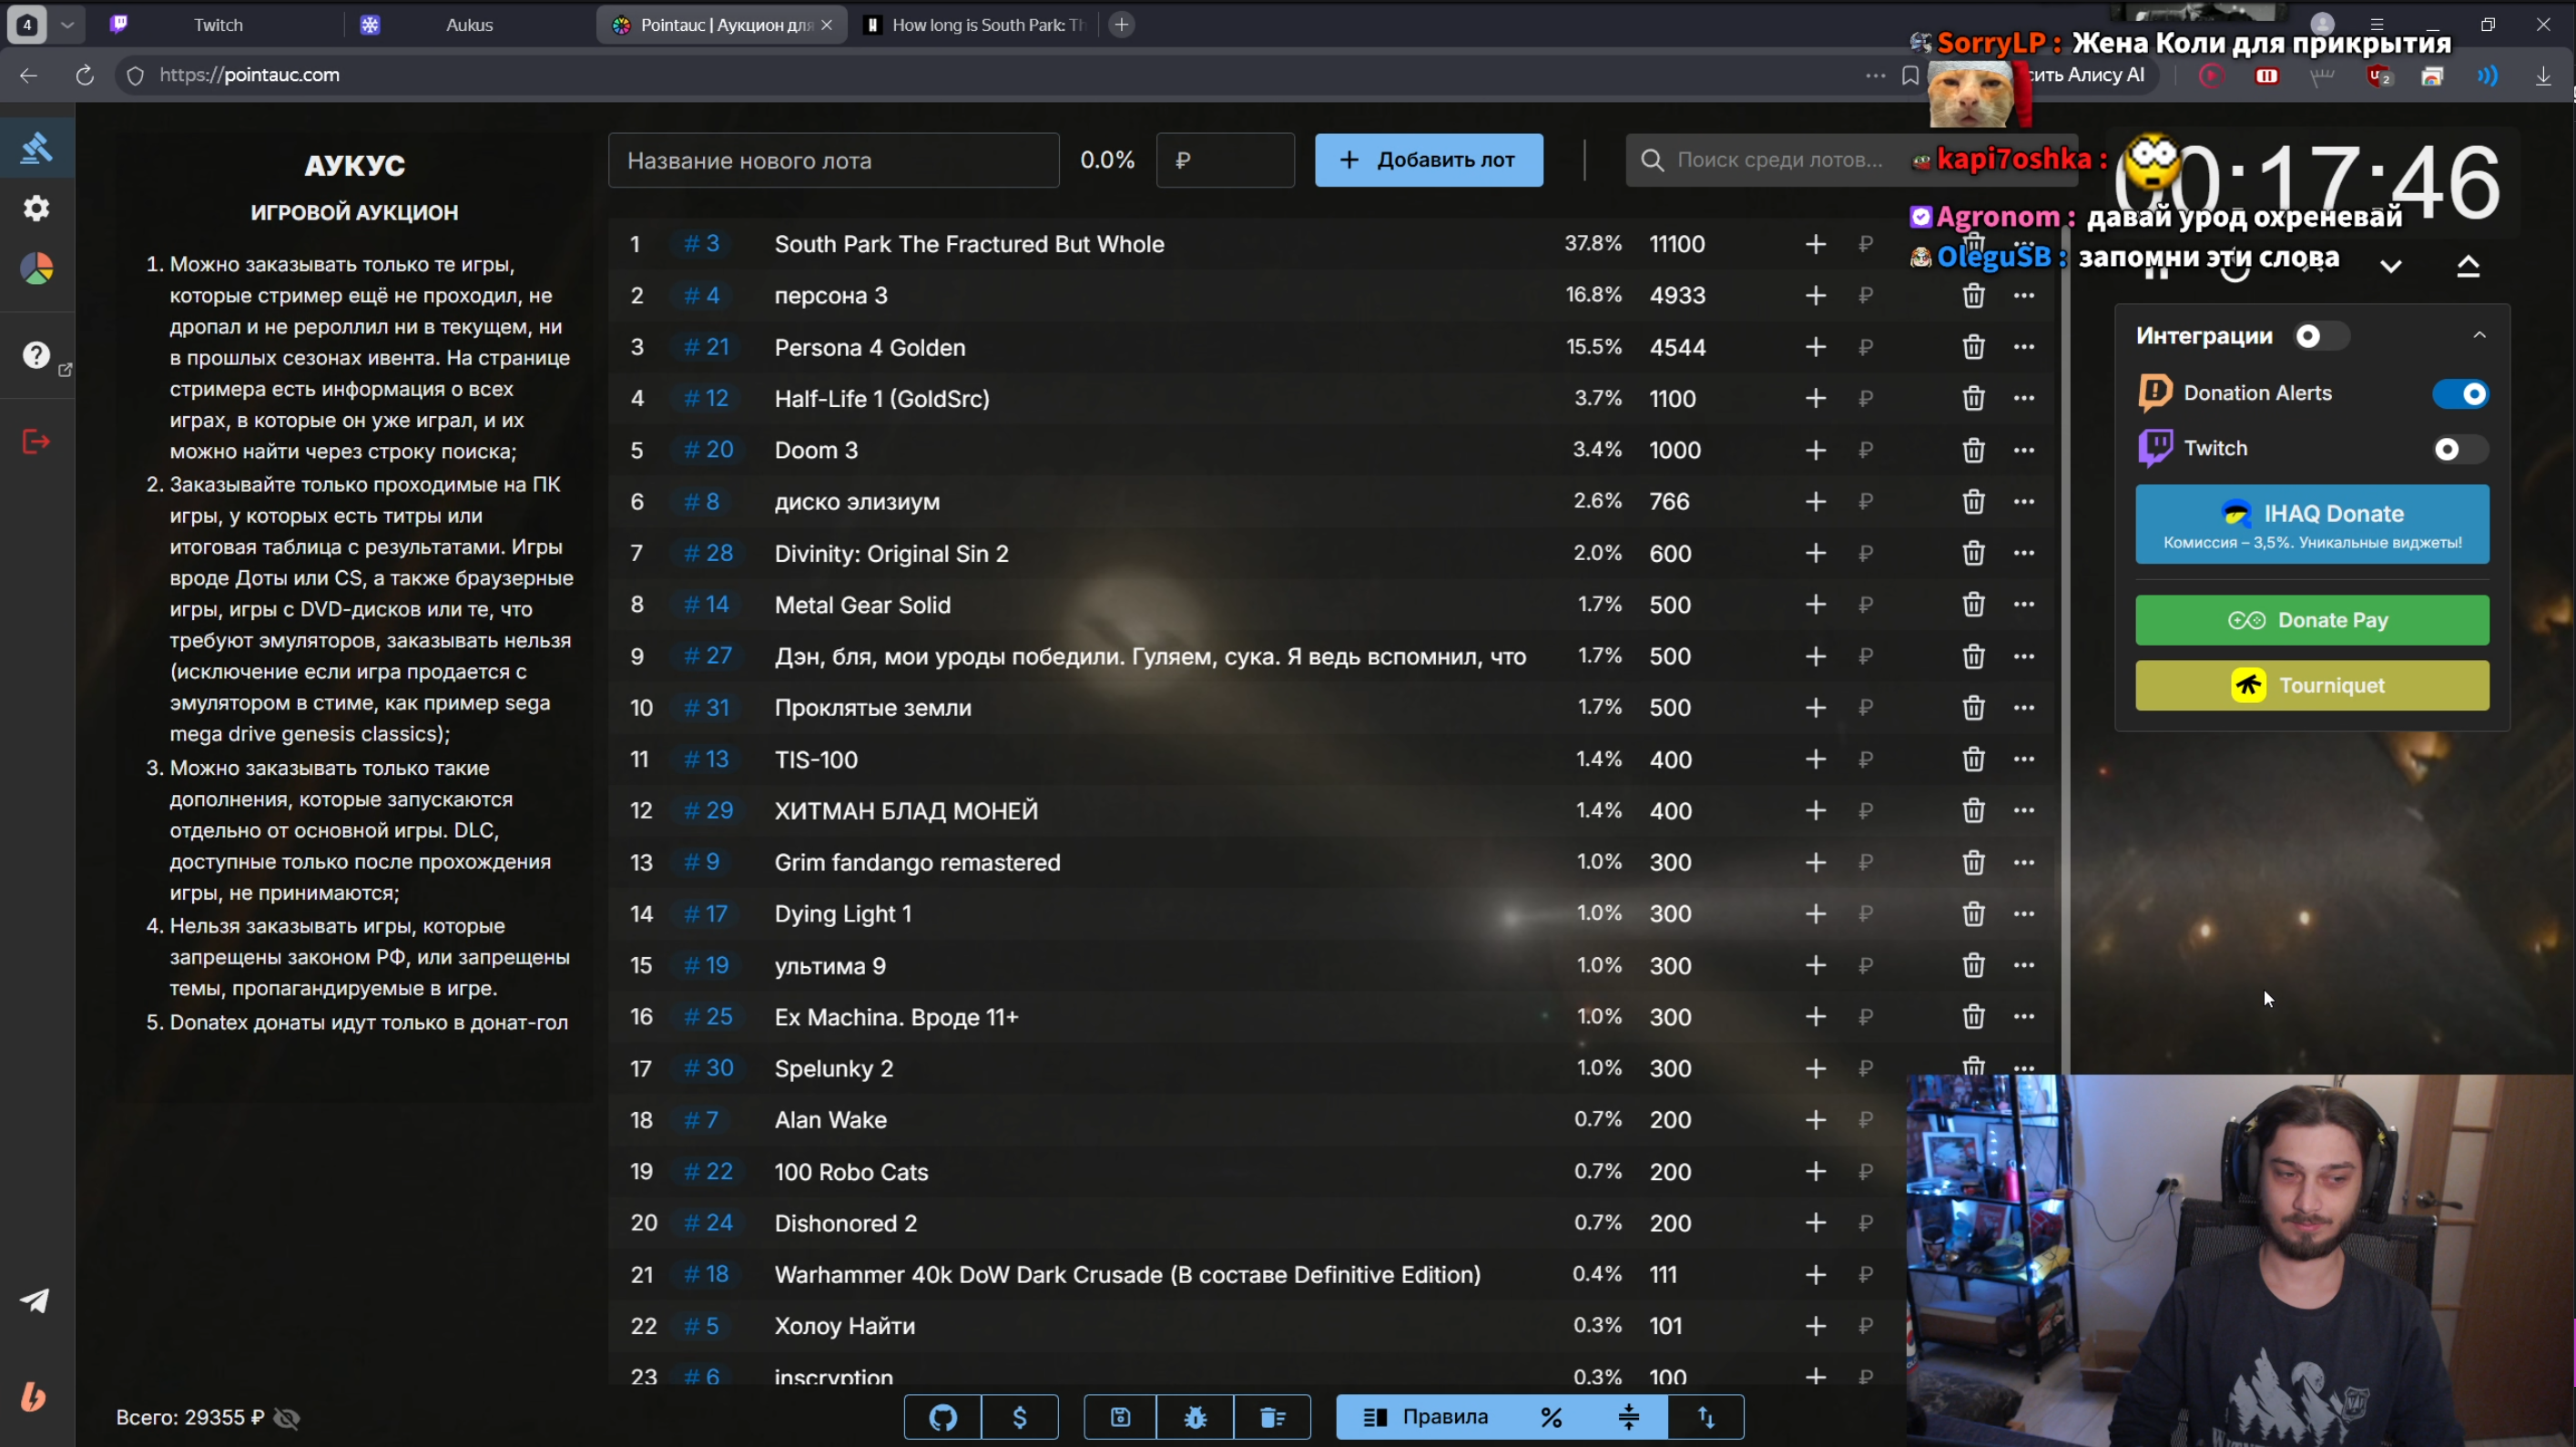Click the bug report icon

(1195, 1417)
